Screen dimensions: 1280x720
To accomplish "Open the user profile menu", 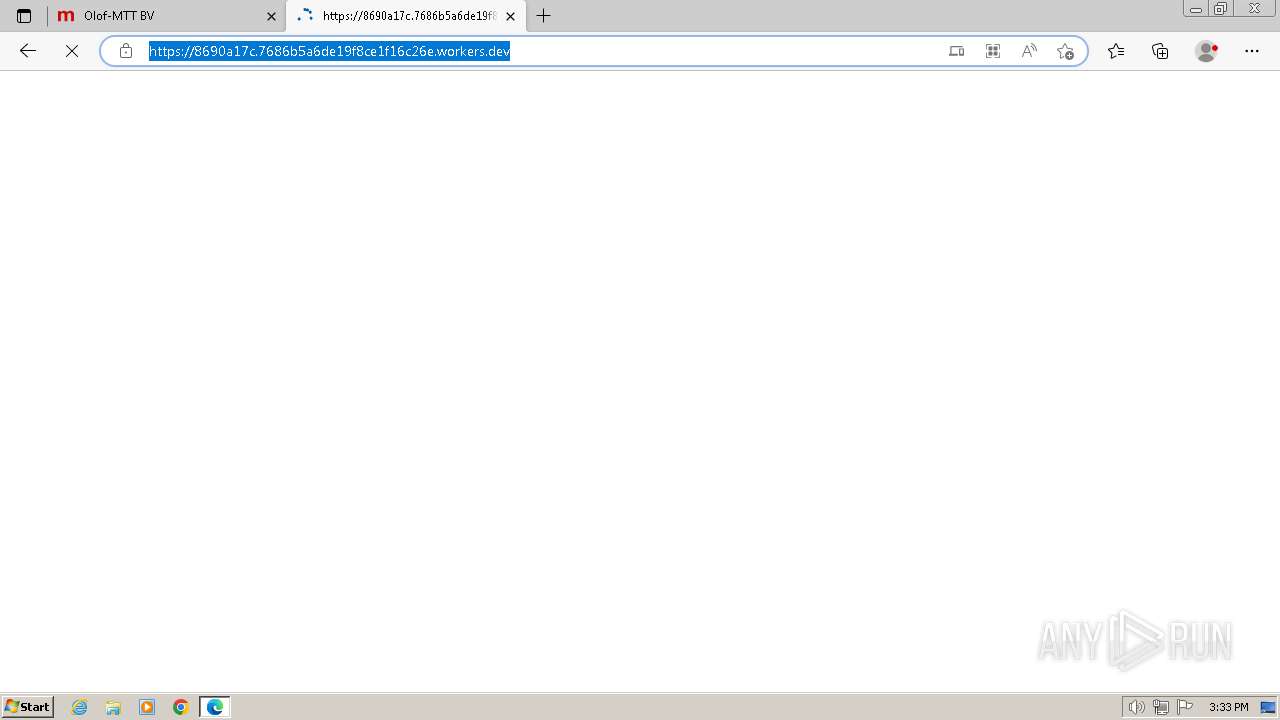I will click(1207, 51).
